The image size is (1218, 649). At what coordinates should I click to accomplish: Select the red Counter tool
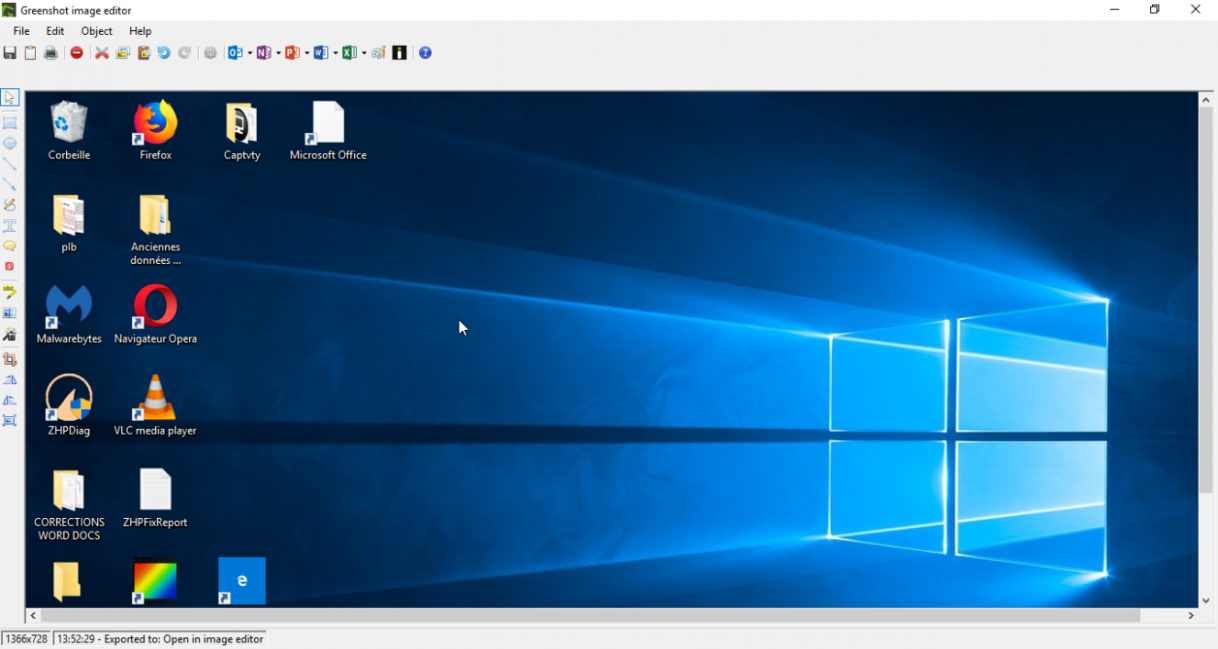pos(10,267)
